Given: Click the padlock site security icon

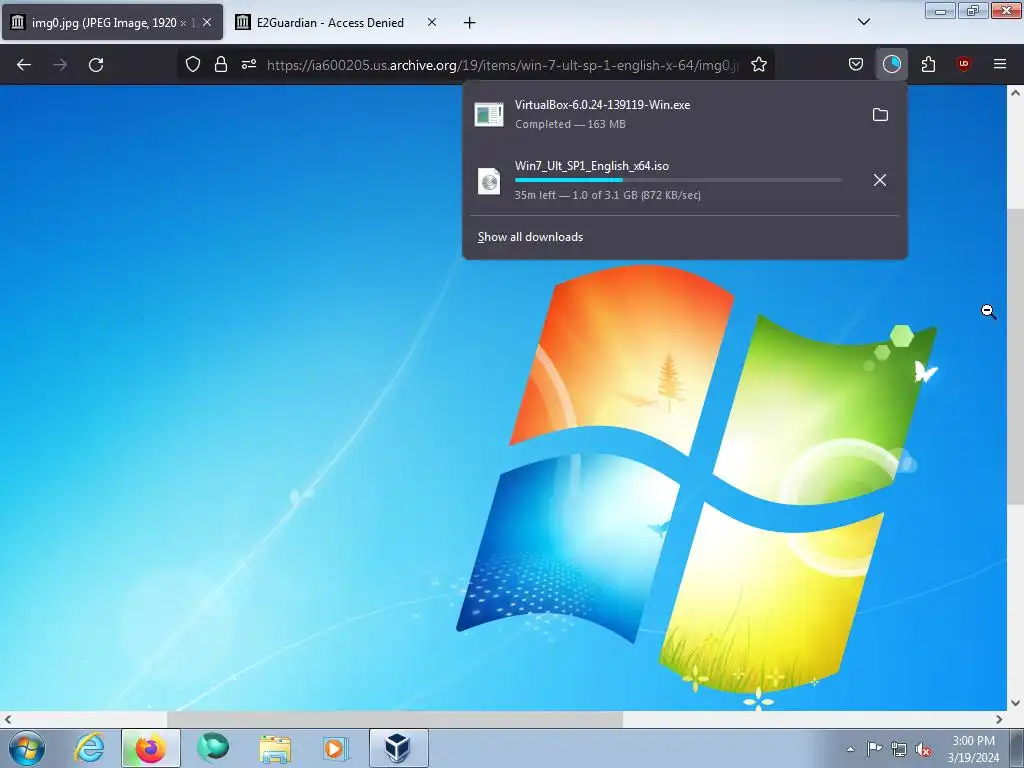Looking at the screenshot, I should coord(221,64).
